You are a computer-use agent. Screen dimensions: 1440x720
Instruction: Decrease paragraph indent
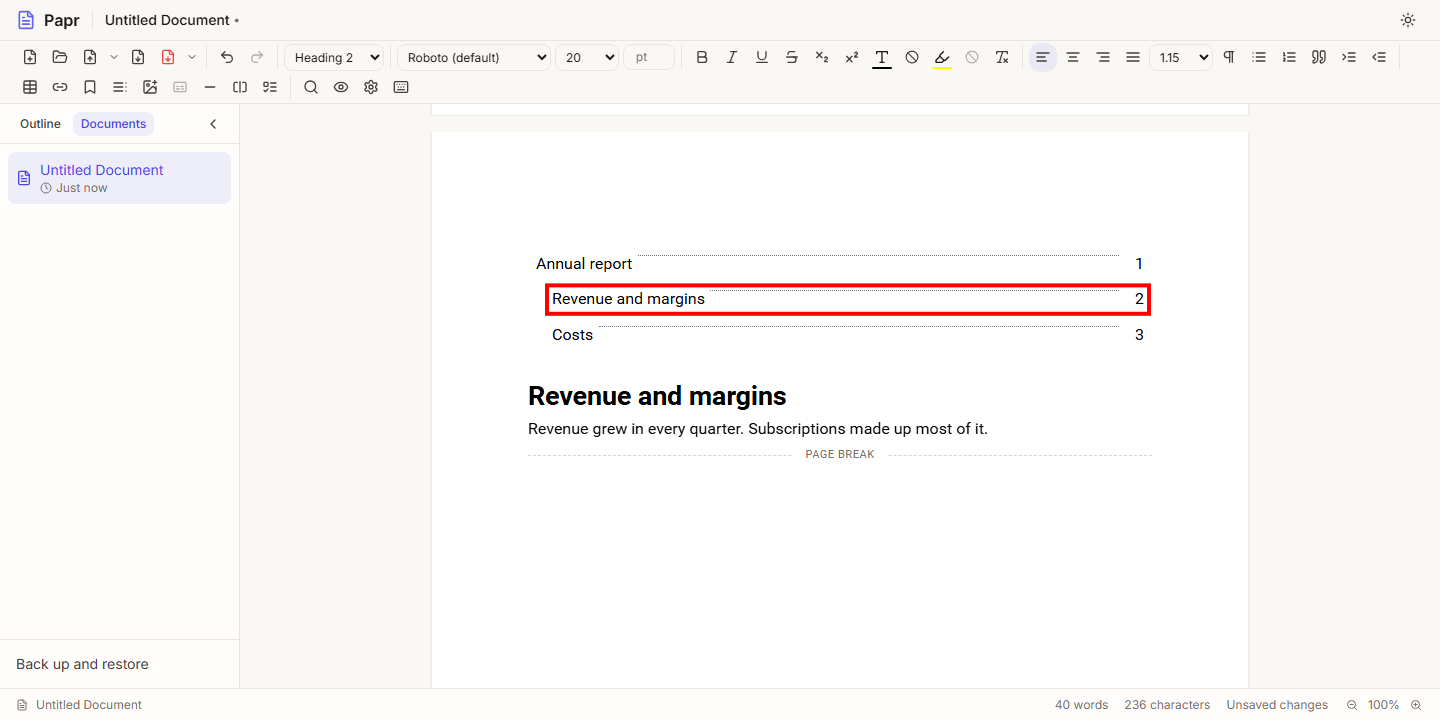pos(1379,57)
